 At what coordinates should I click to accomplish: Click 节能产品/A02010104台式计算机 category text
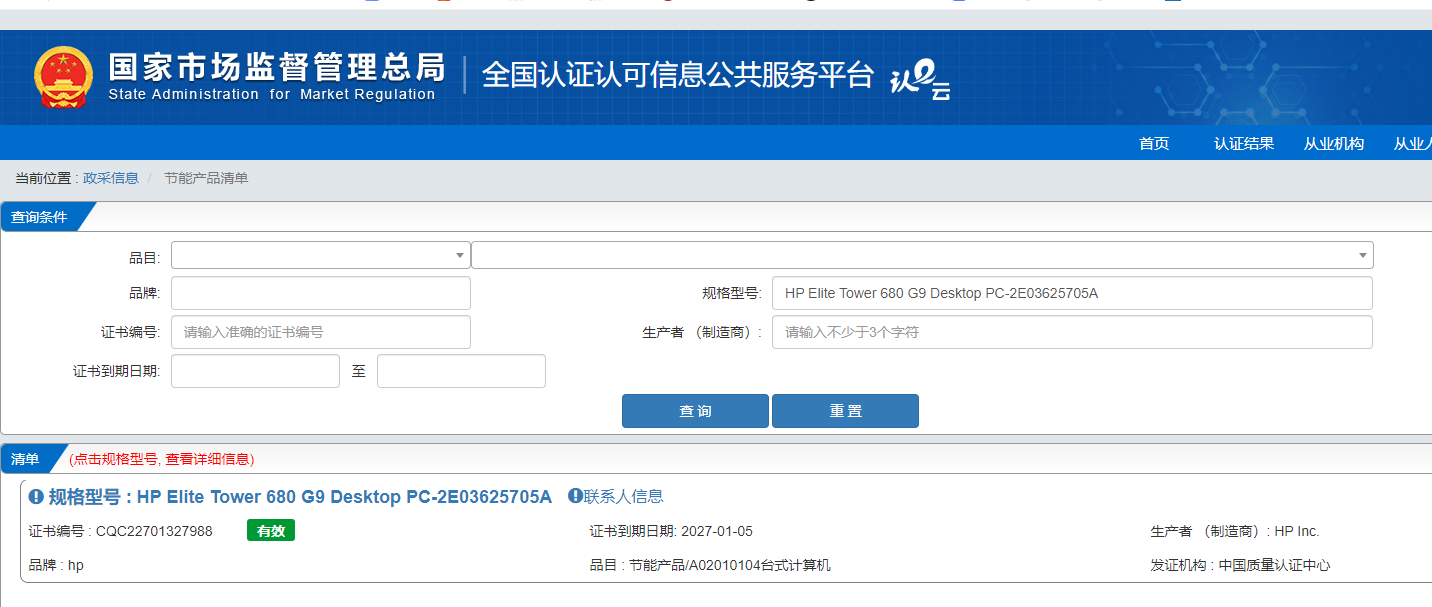pos(730,565)
